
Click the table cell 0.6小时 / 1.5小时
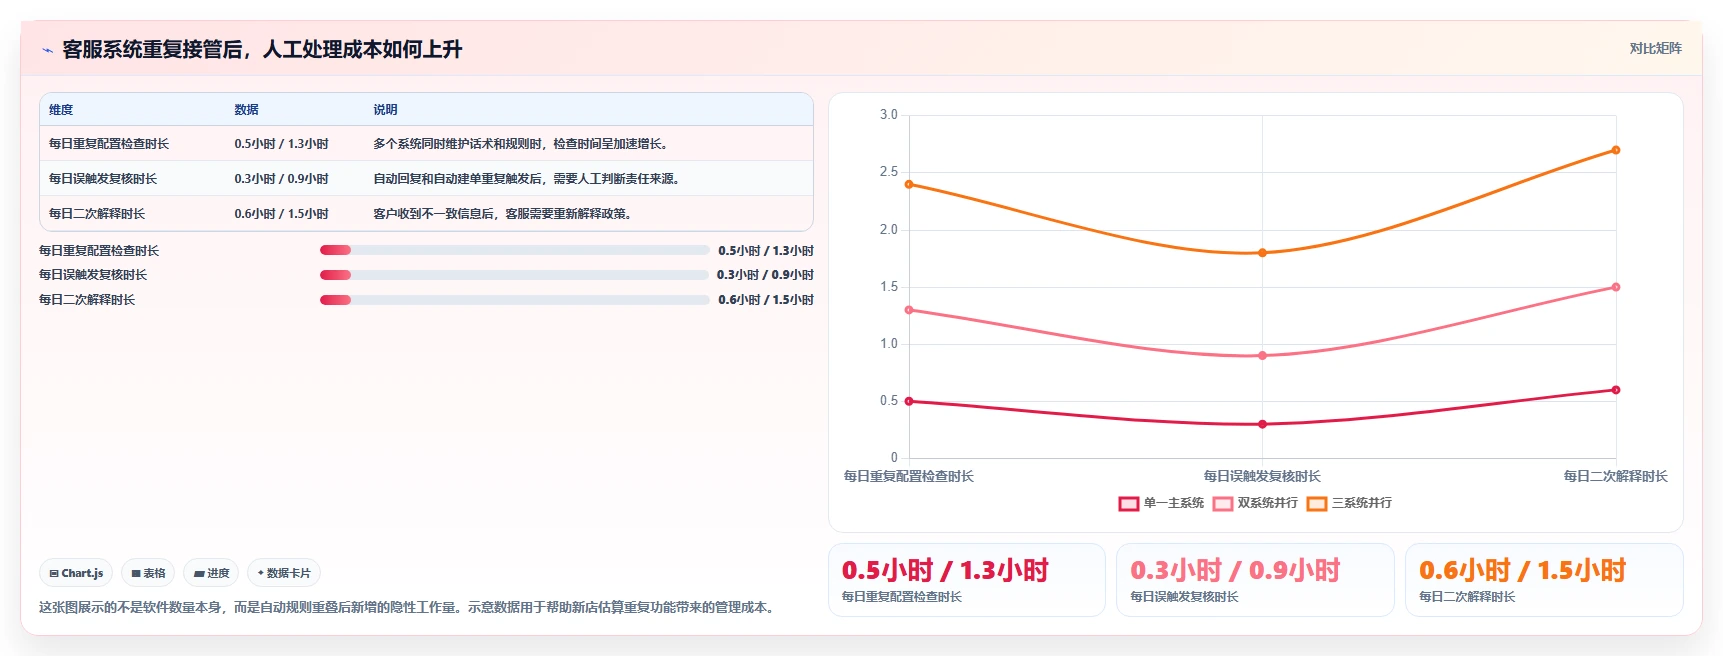pyautogui.click(x=281, y=214)
